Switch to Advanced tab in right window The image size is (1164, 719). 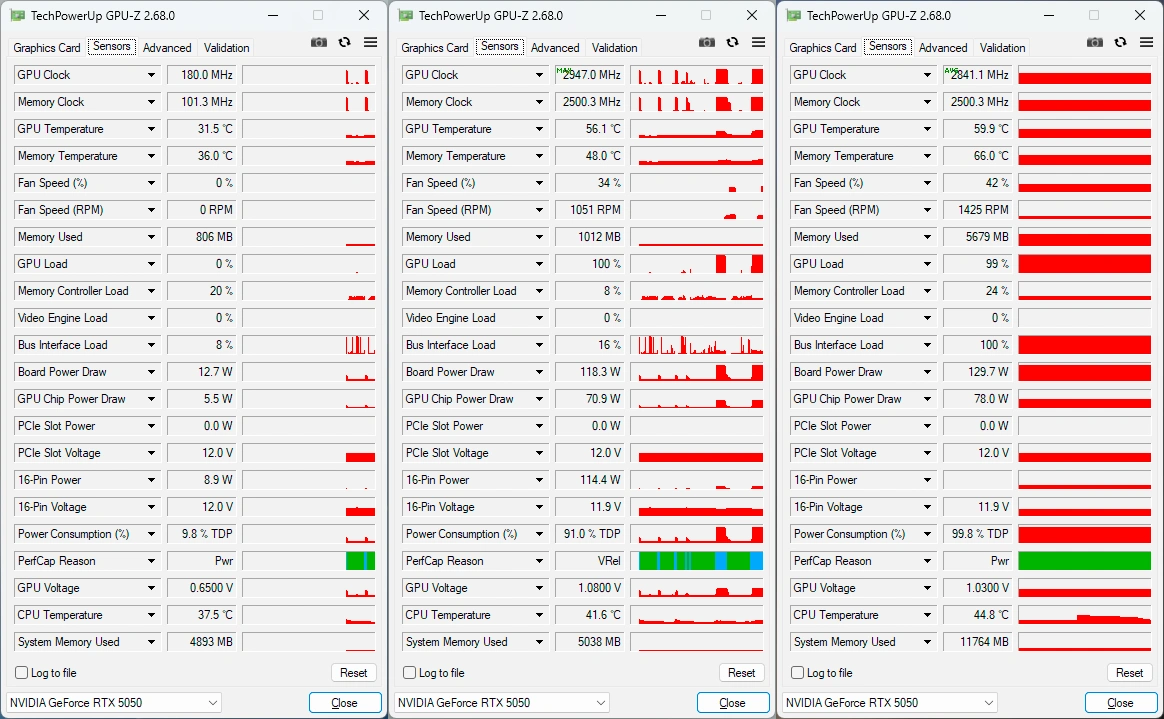pos(943,47)
